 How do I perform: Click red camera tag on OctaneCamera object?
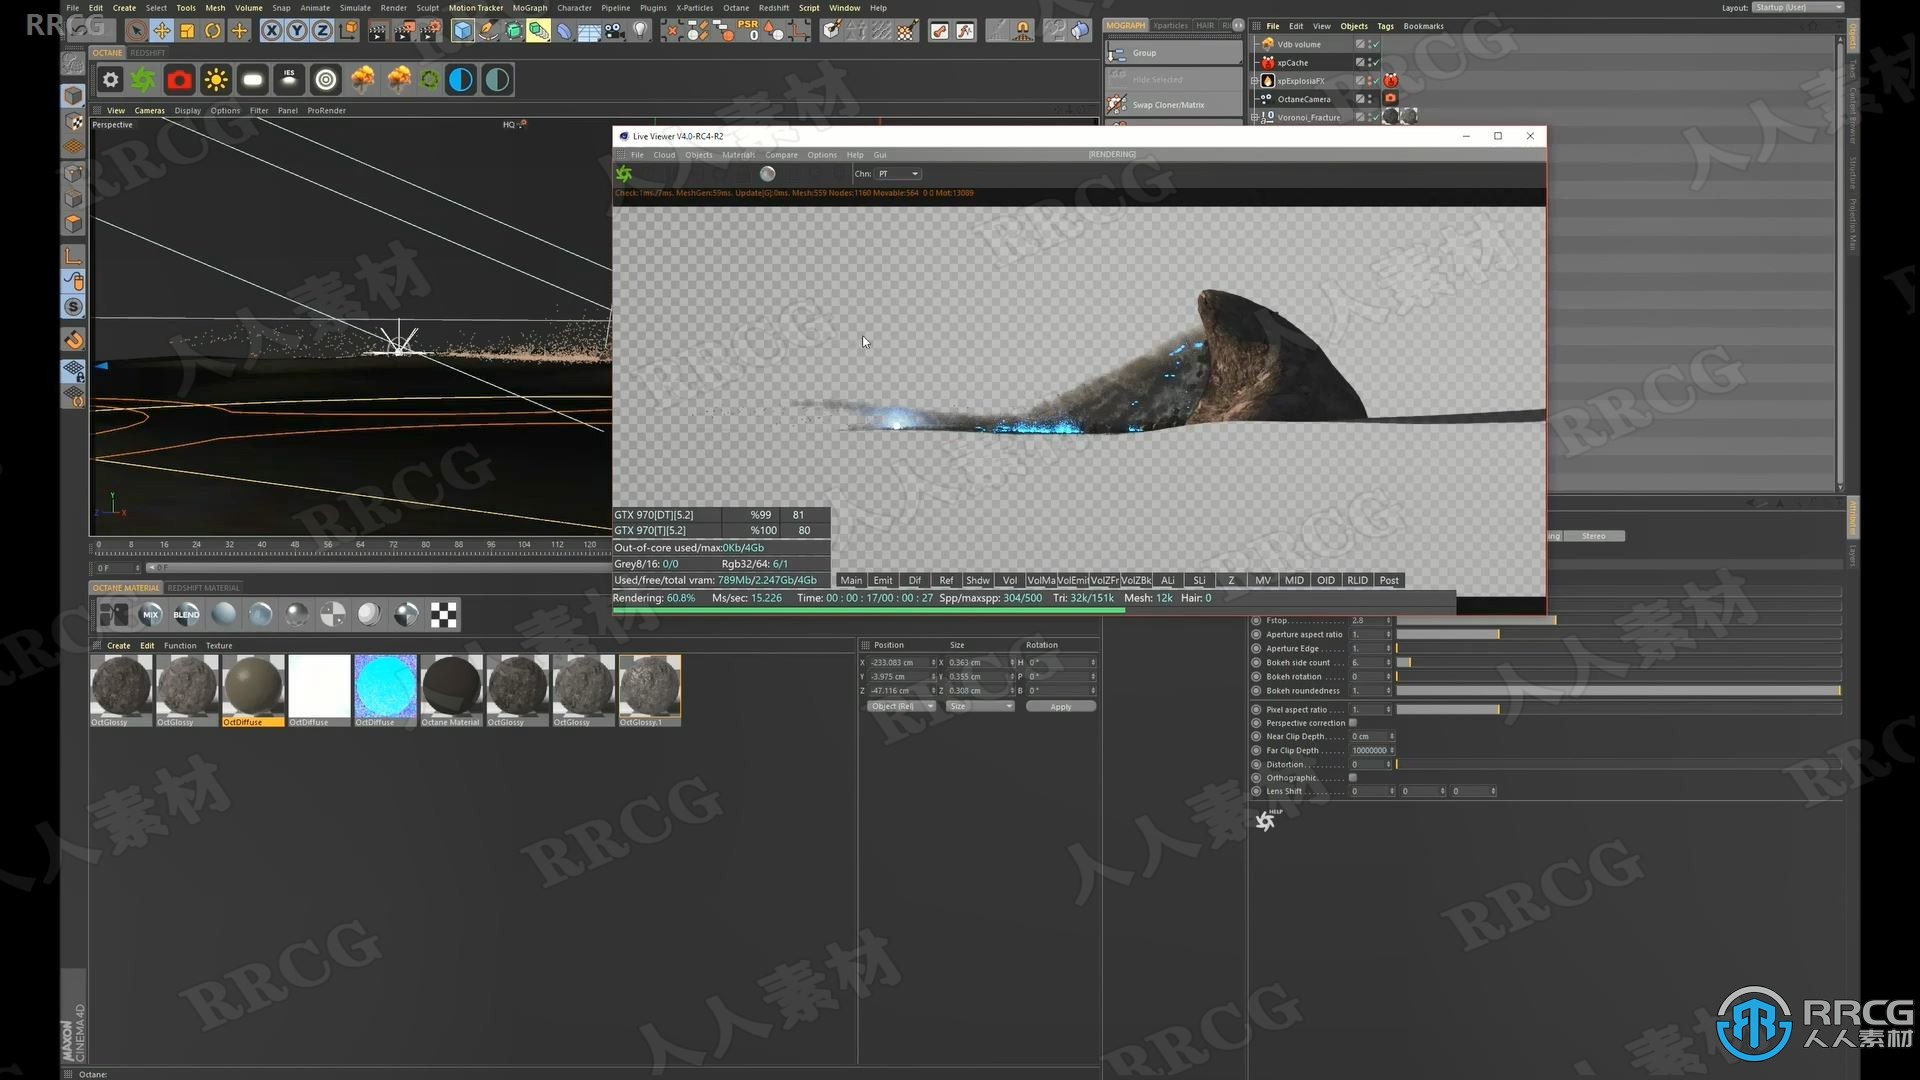1390,98
